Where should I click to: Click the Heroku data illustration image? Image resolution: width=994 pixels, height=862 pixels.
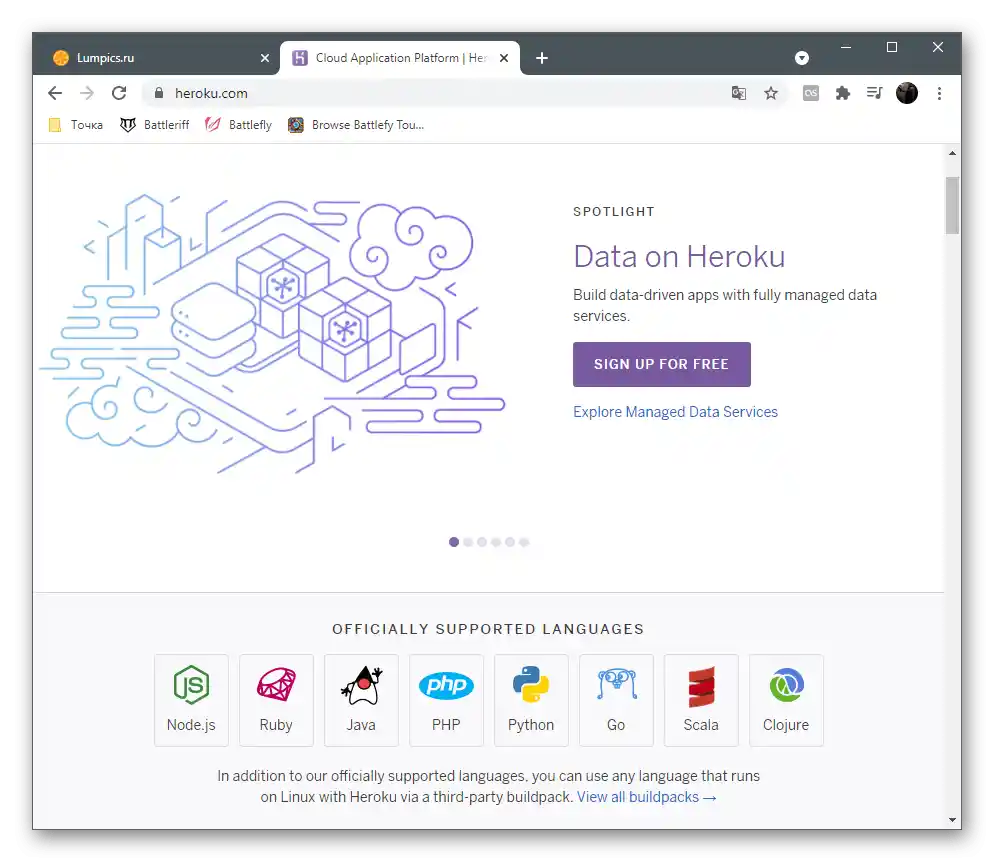click(x=273, y=334)
